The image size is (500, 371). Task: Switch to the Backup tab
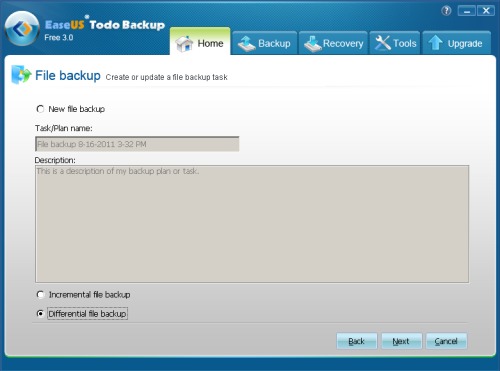click(265, 43)
